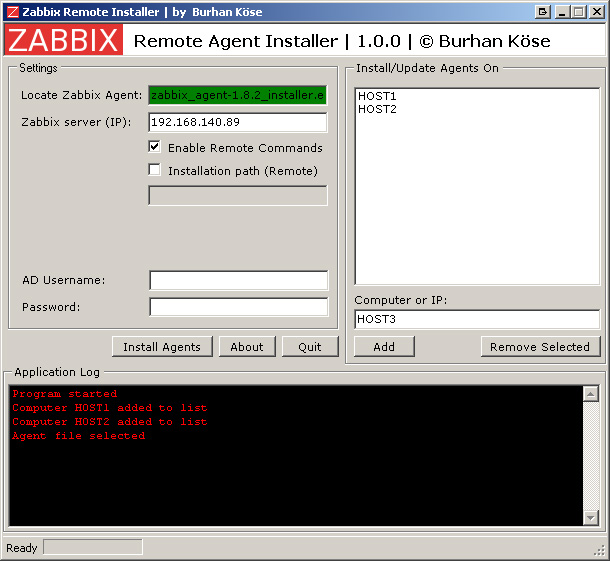
Task: Click the window resize grip in status bar
Action: 600,551
